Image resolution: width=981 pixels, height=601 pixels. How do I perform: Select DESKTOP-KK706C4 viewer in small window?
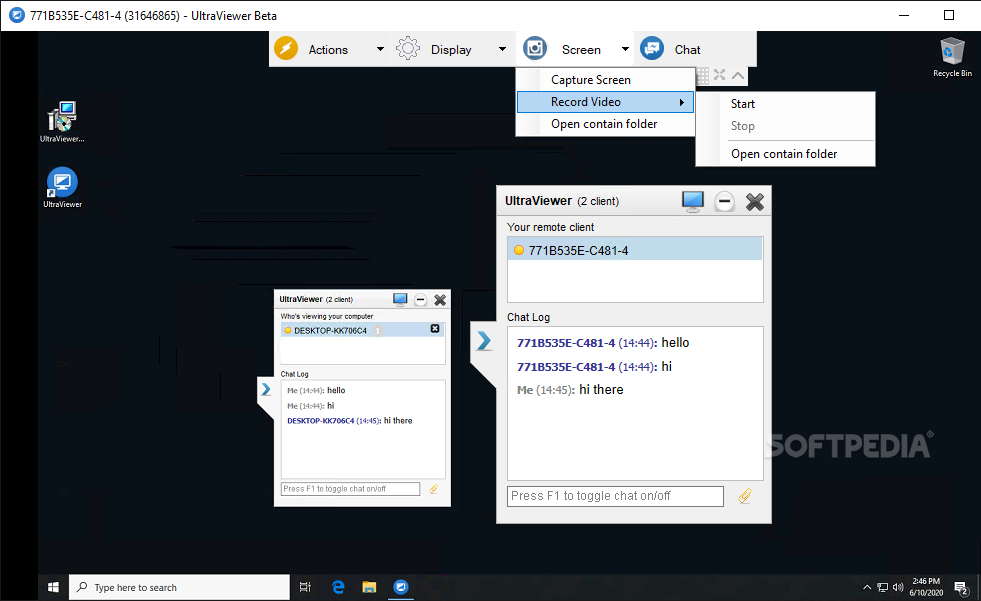362,330
